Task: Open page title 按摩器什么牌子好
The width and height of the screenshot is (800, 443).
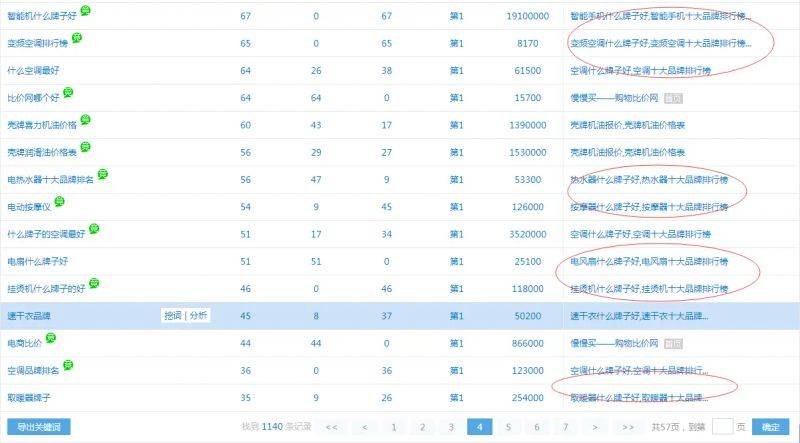Action: pyautogui.click(x=649, y=207)
